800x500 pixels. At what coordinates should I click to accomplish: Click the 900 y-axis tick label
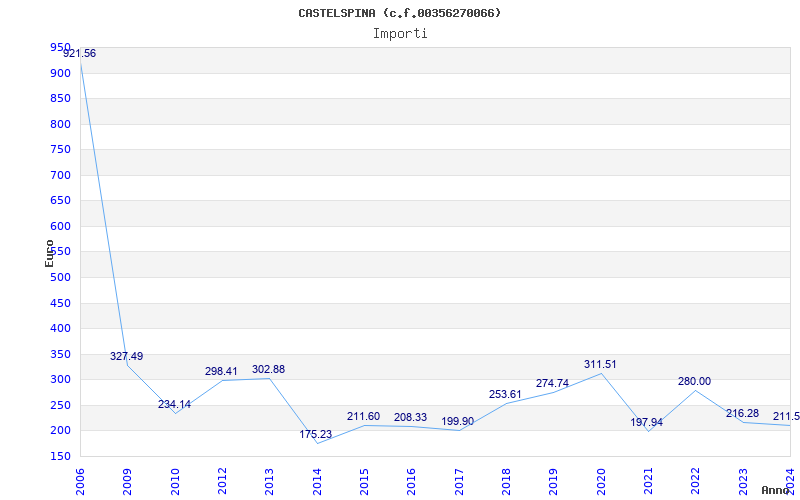click(x=60, y=73)
